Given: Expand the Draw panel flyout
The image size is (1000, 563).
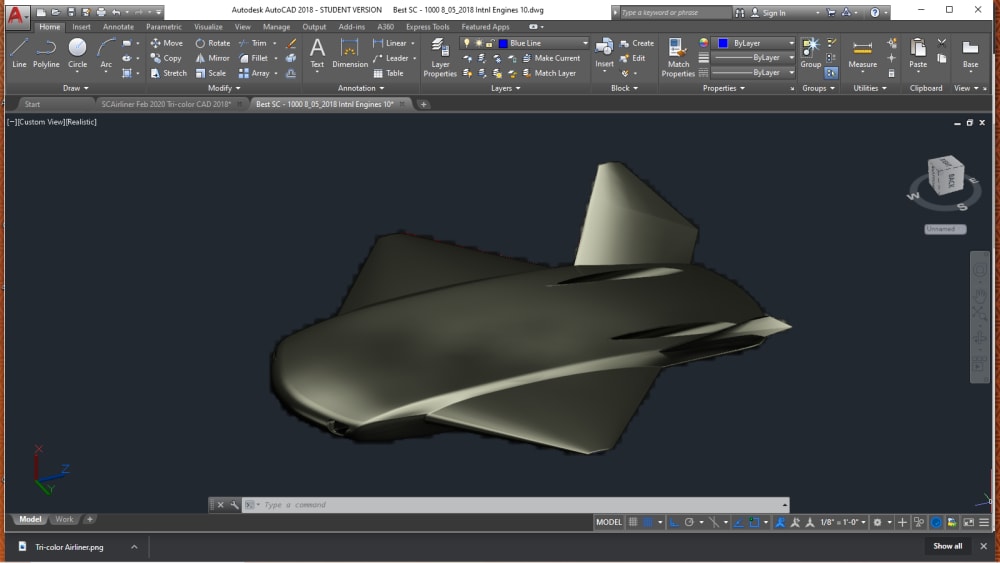Looking at the screenshot, I should coord(72,88).
